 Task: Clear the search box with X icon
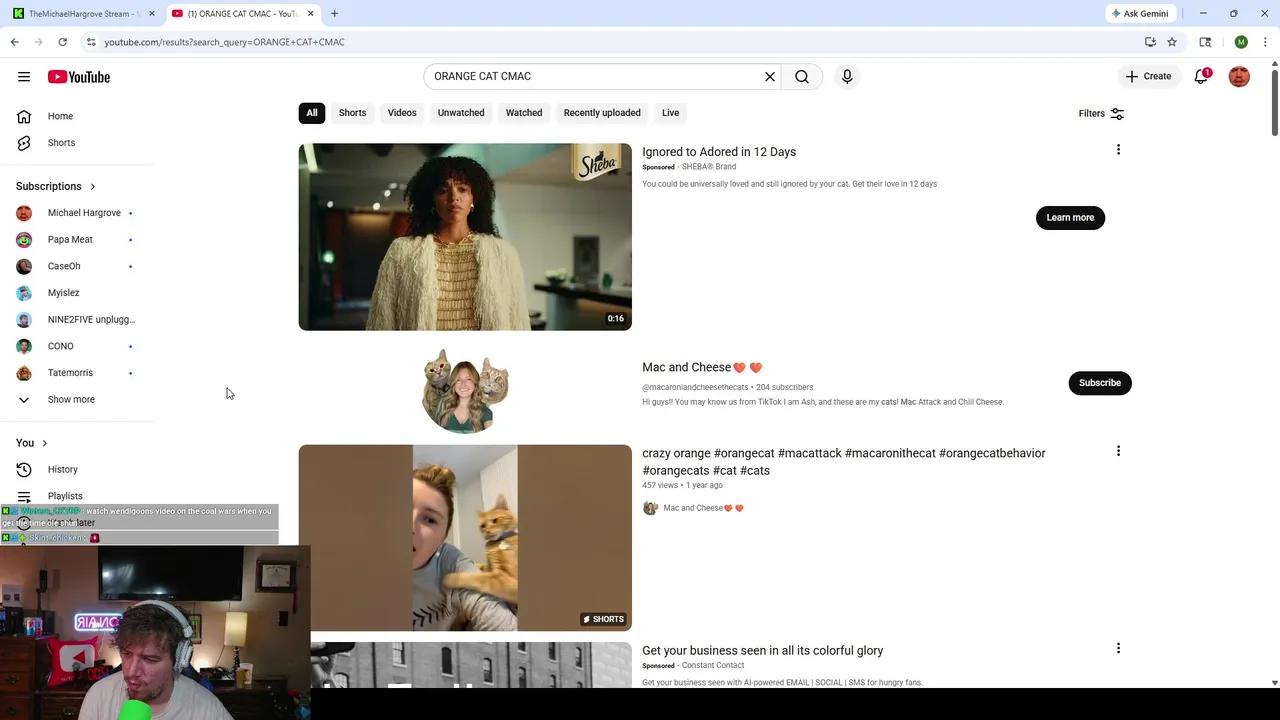point(770,76)
